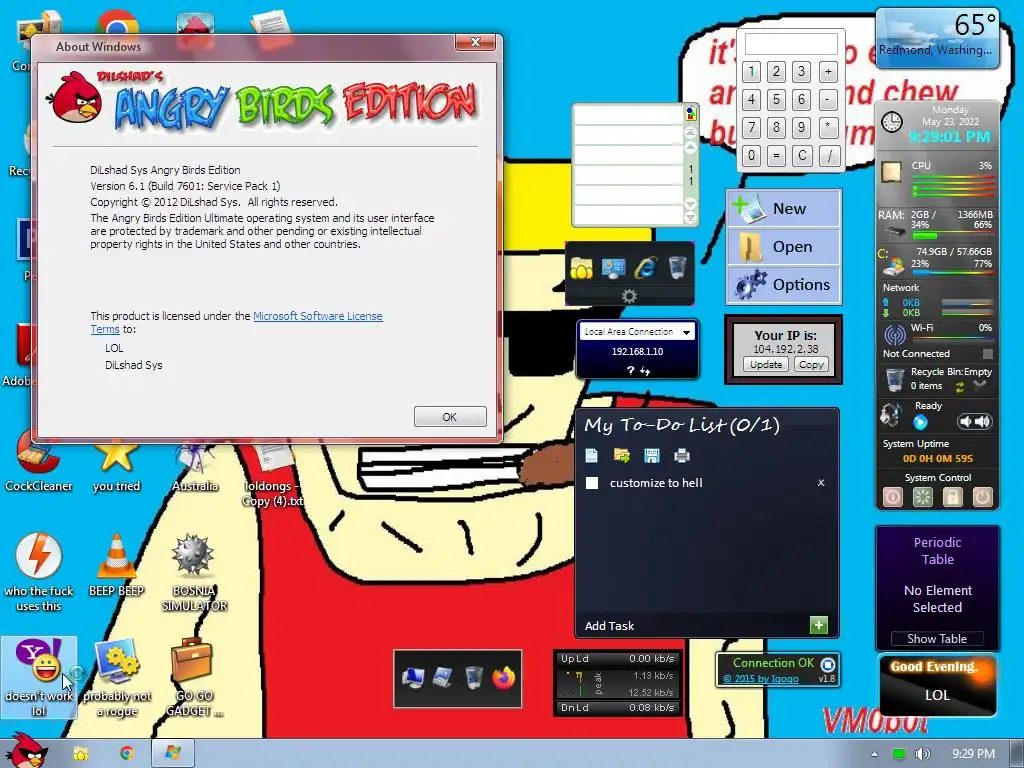
Task: Open Control Panel icon in upper launcher
Action: coord(613,268)
